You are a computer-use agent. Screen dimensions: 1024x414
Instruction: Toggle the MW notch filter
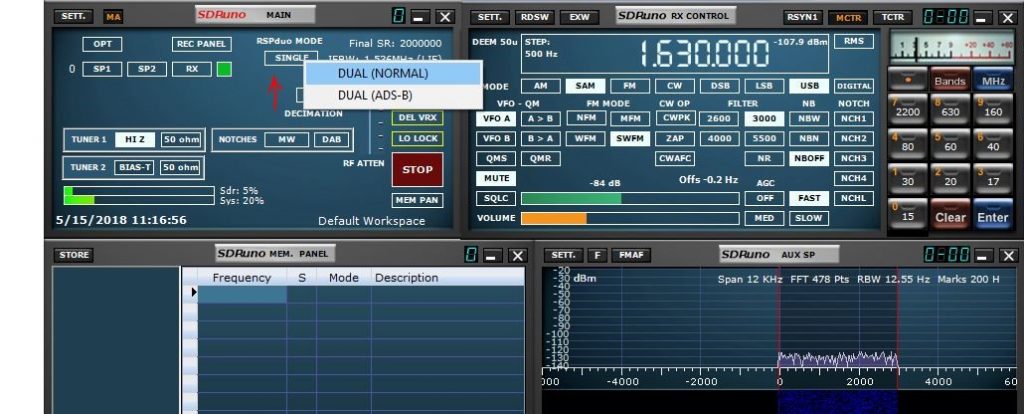pyautogui.click(x=287, y=139)
